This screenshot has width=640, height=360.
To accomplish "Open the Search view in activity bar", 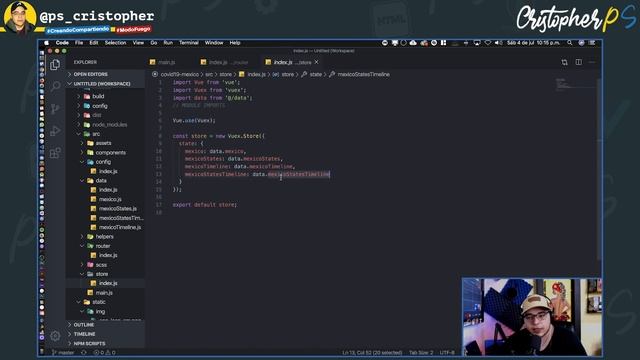I will (56, 86).
